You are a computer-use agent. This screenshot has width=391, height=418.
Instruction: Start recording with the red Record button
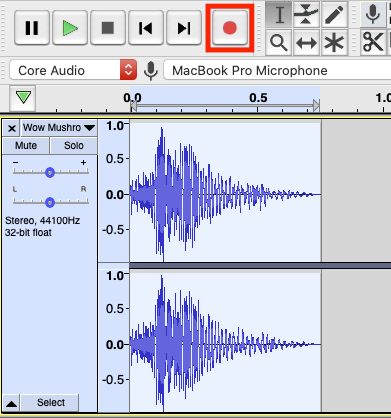(230, 28)
